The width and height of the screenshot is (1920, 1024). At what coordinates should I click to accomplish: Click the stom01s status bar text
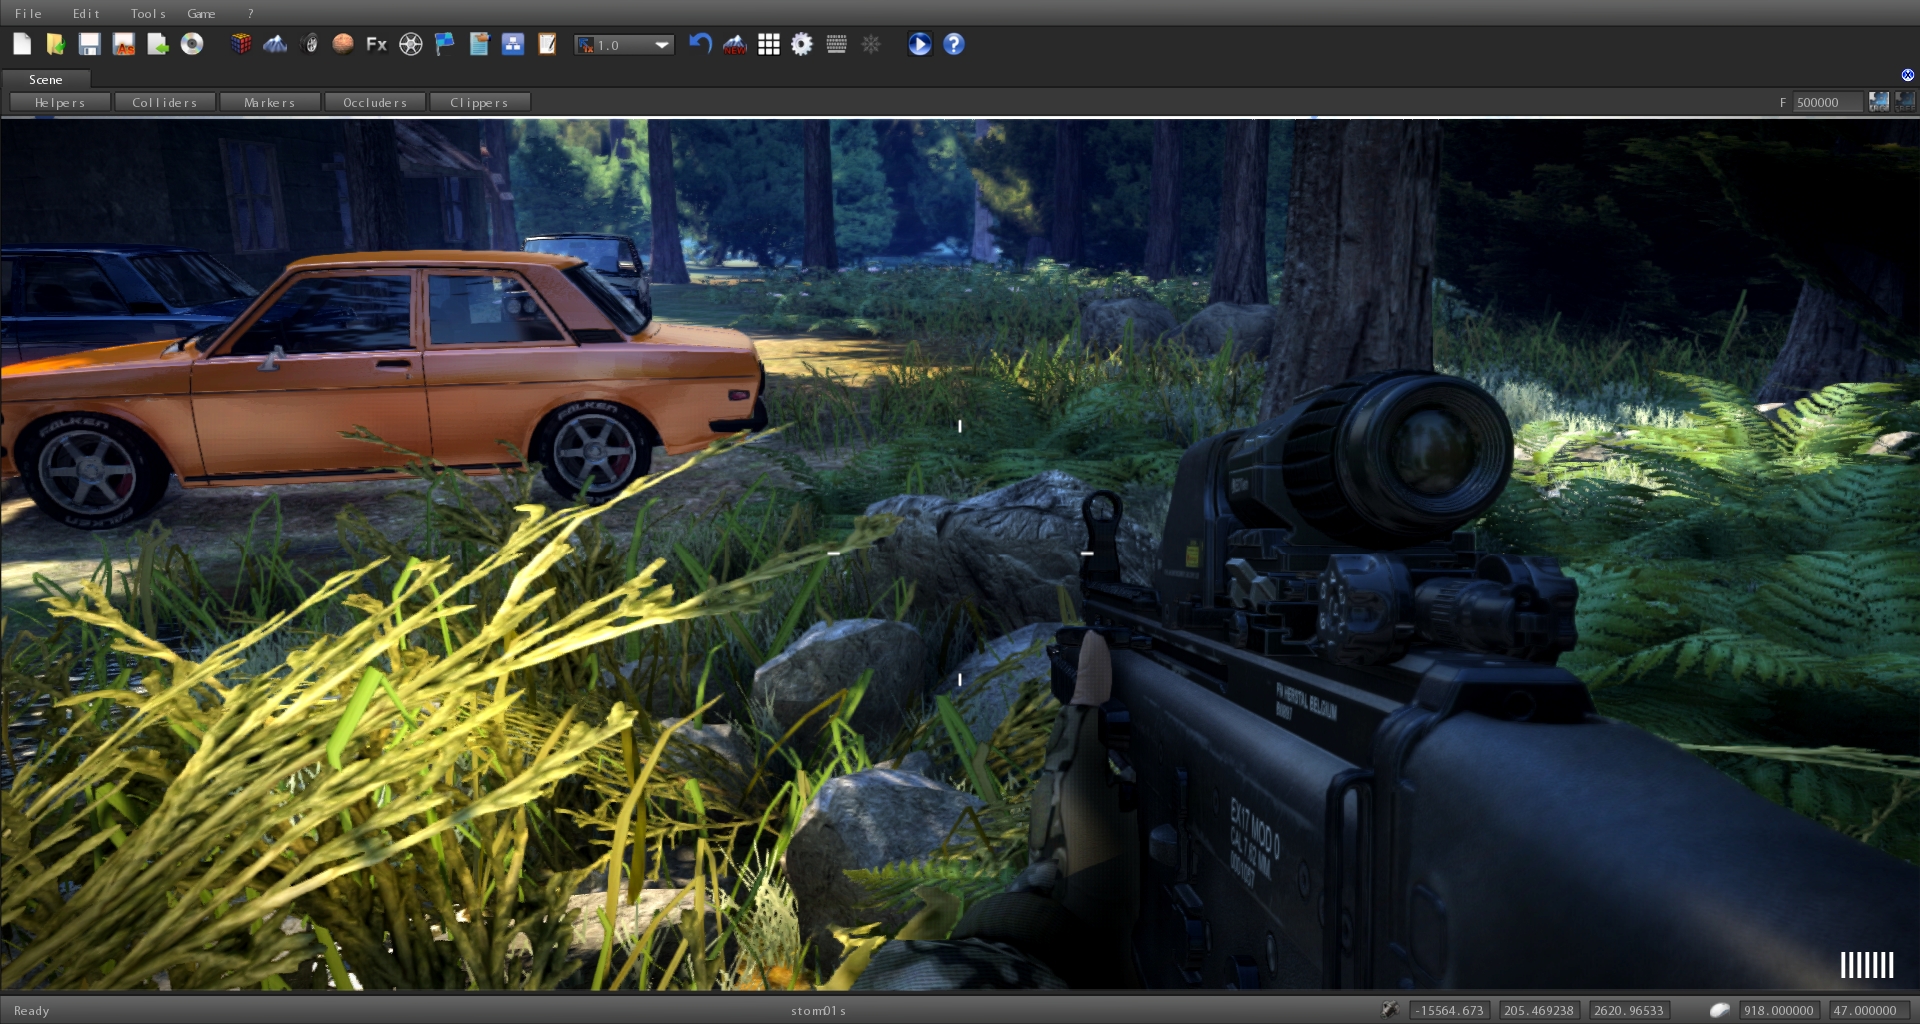click(x=818, y=1010)
